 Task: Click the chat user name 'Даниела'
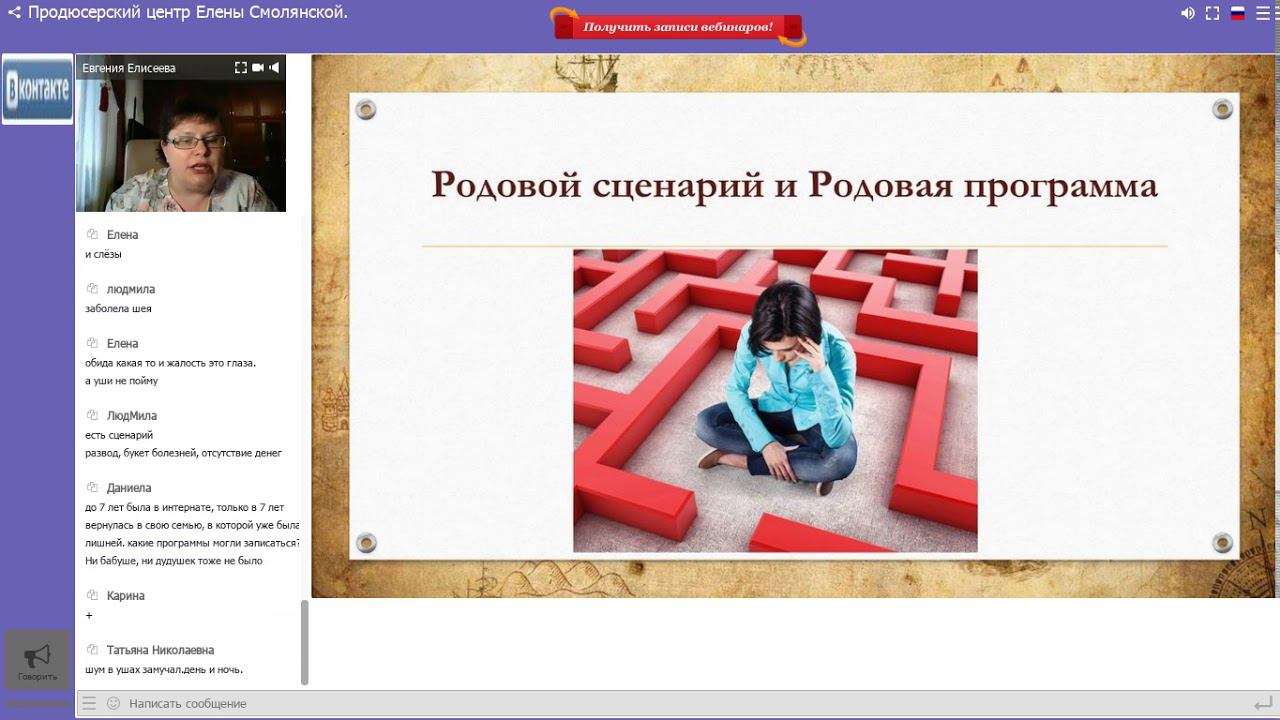pyautogui.click(x=129, y=488)
